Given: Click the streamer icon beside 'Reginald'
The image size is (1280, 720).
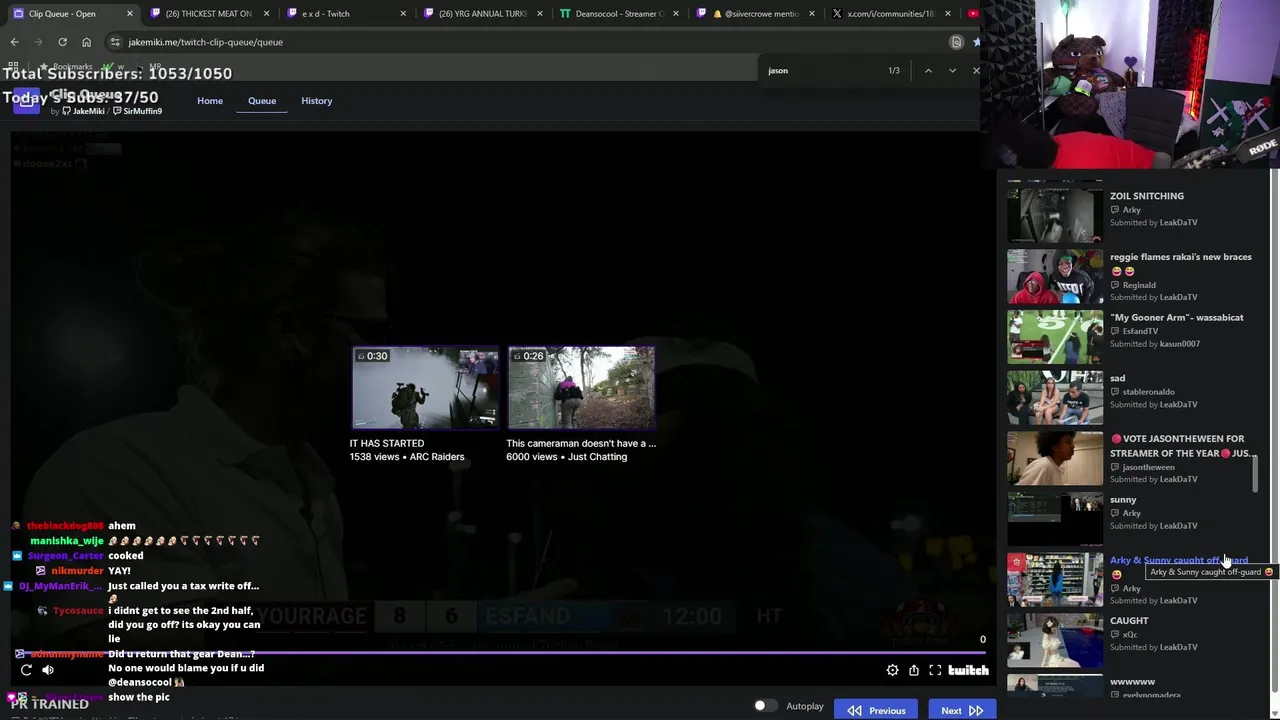Looking at the screenshot, I should tap(1115, 285).
